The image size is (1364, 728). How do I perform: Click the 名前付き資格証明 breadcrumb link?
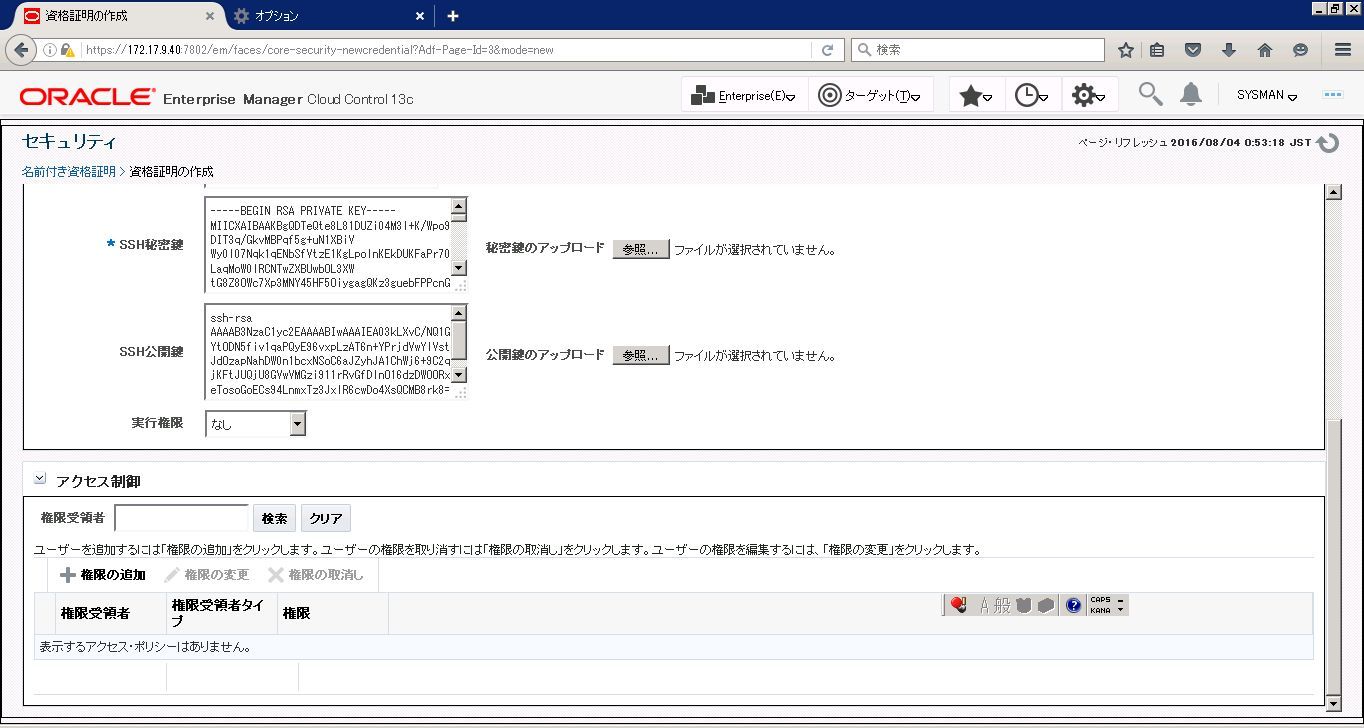pos(69,171)
